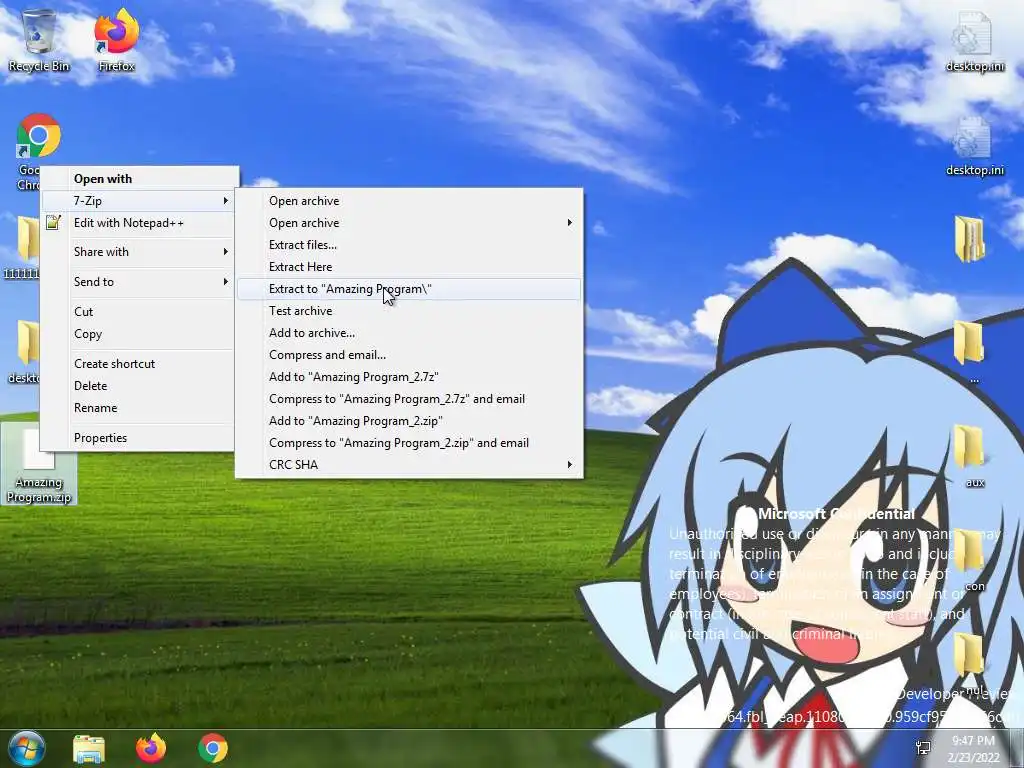This screenshot has height=768, width=1024.
Task: Select Cut from the context menu
Action: pos(138,312)
